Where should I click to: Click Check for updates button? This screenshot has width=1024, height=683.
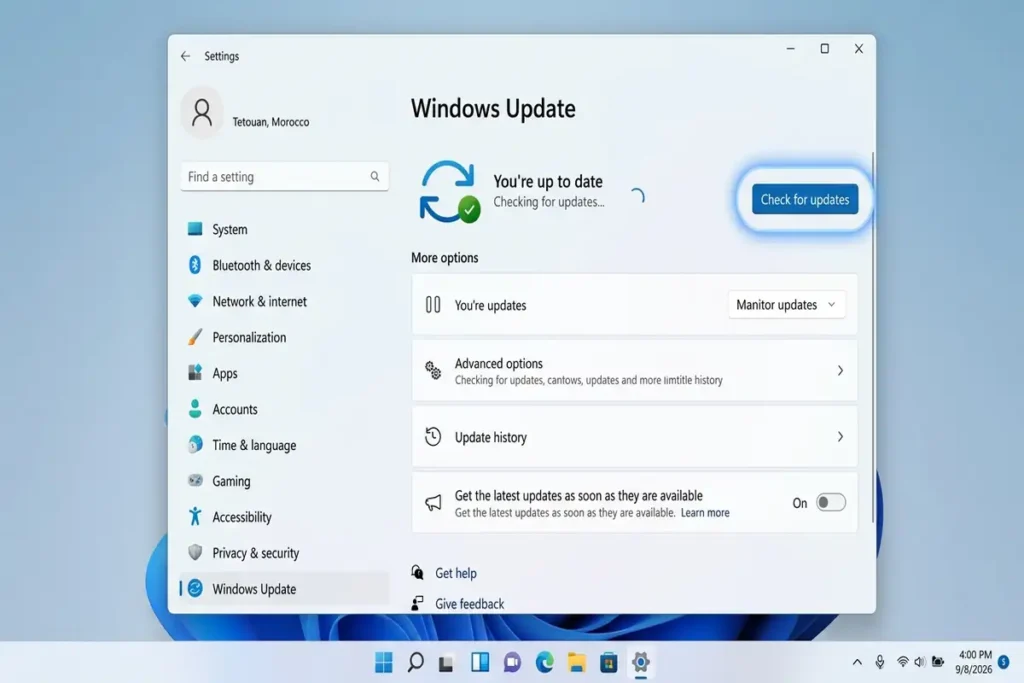[x=805, y=199]
